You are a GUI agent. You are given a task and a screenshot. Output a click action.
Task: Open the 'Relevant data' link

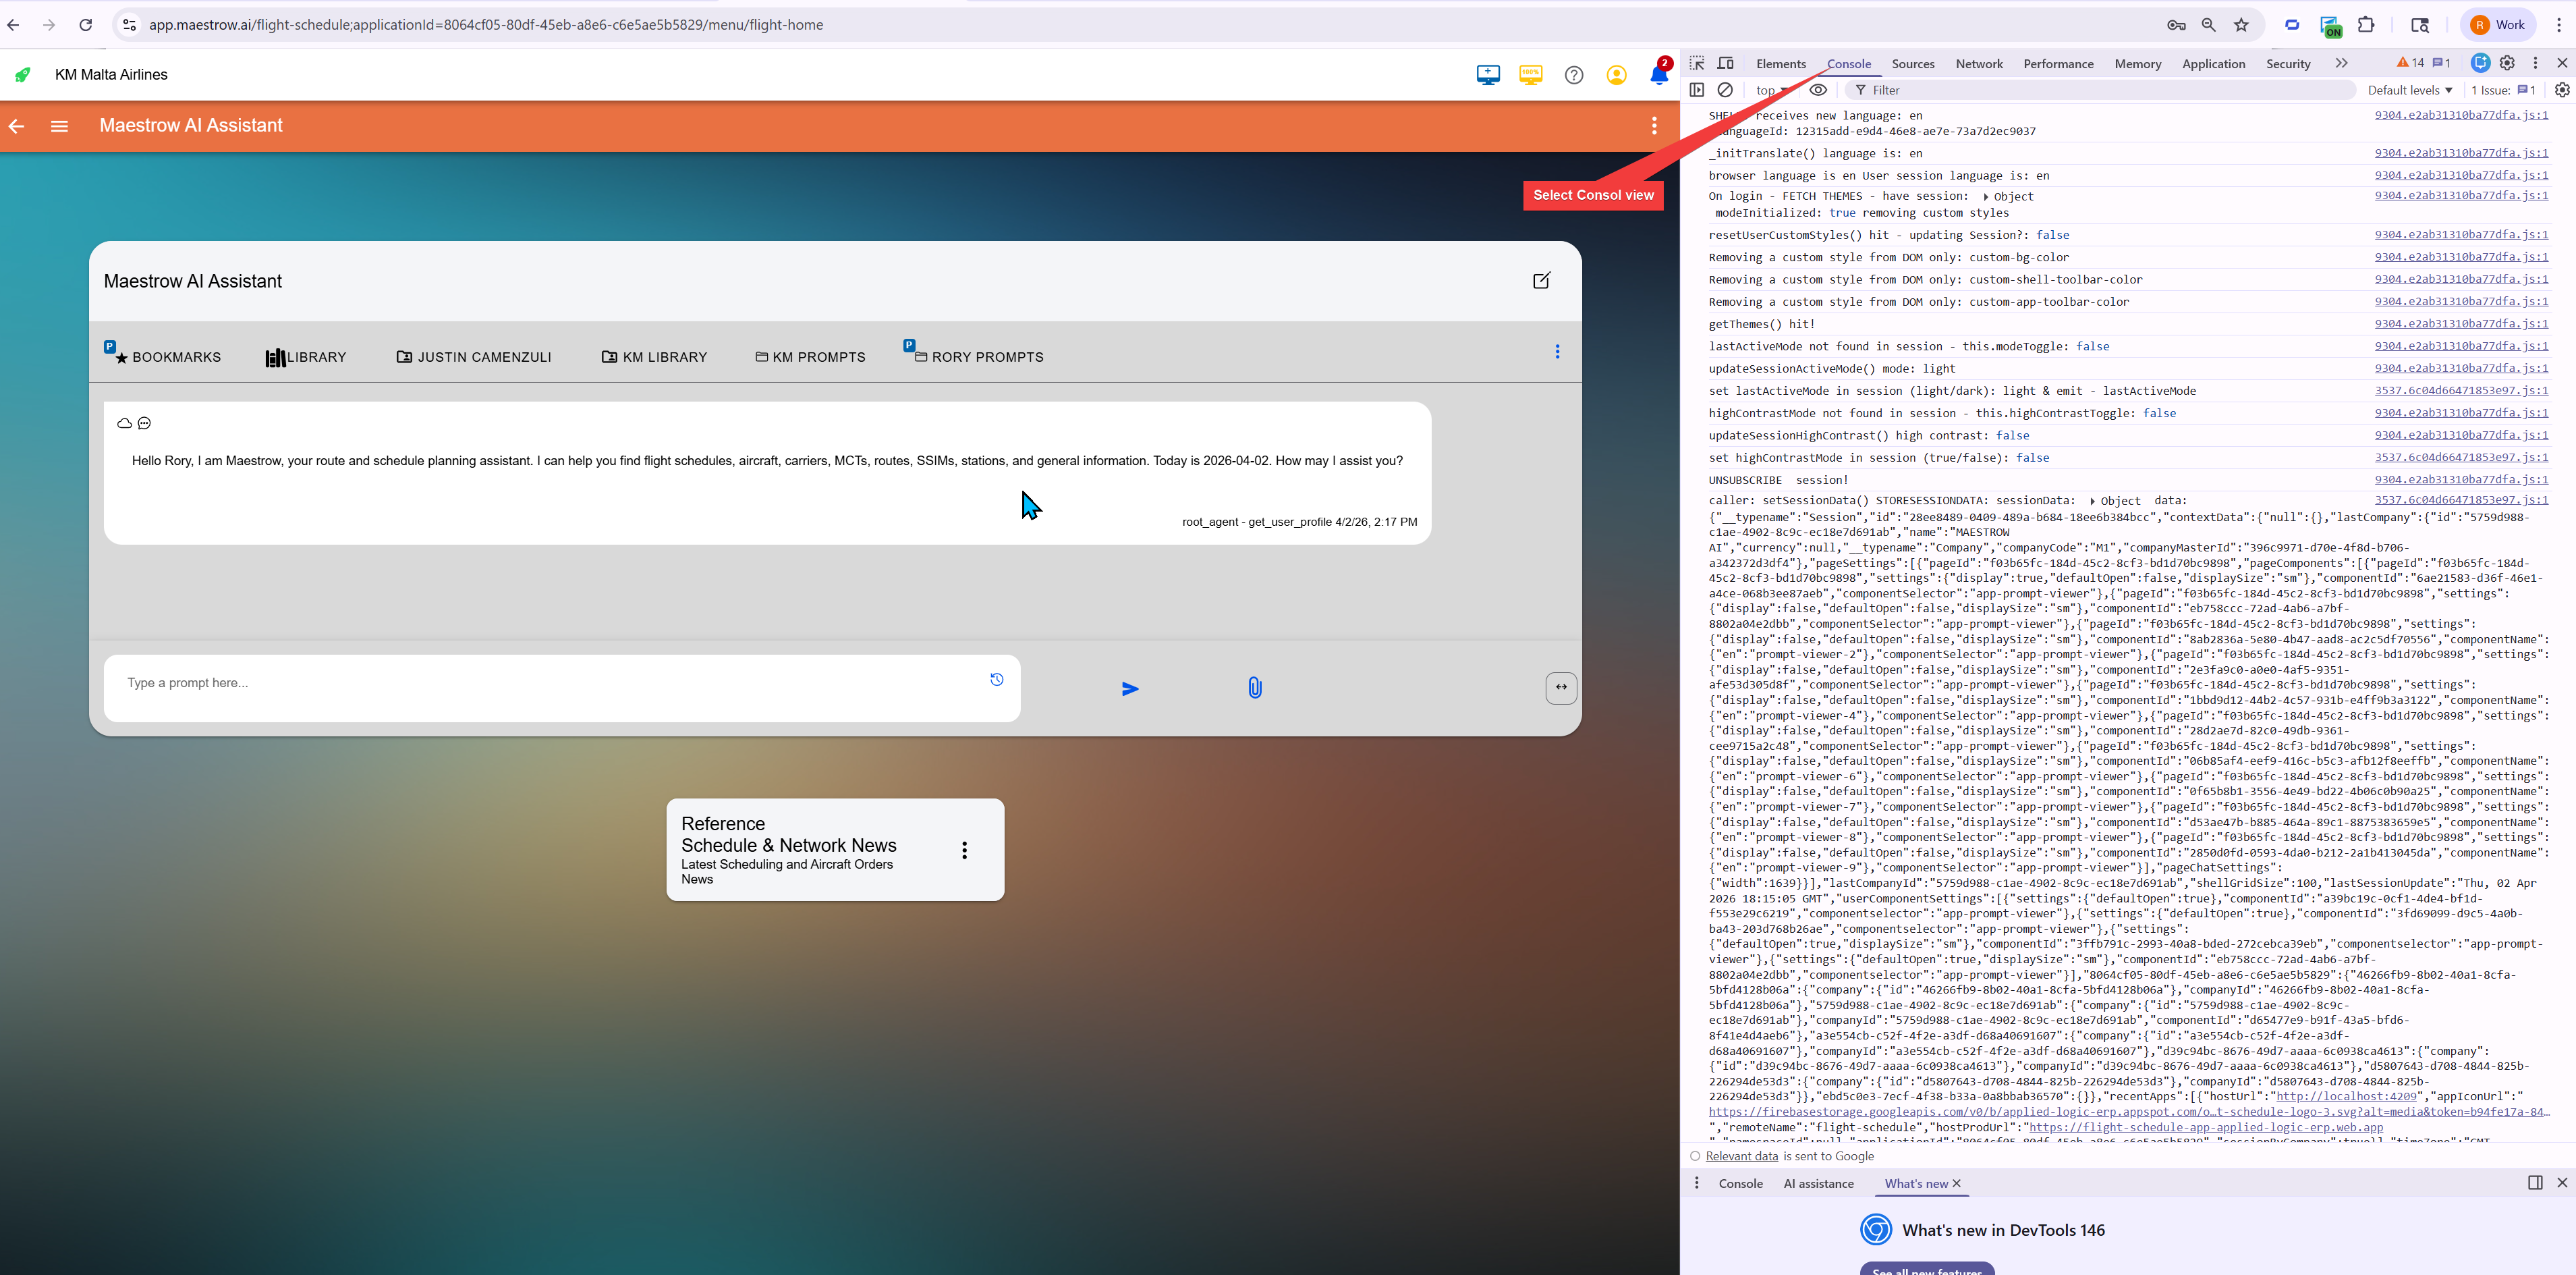pyautogui.click(x=1741, y=1156)
